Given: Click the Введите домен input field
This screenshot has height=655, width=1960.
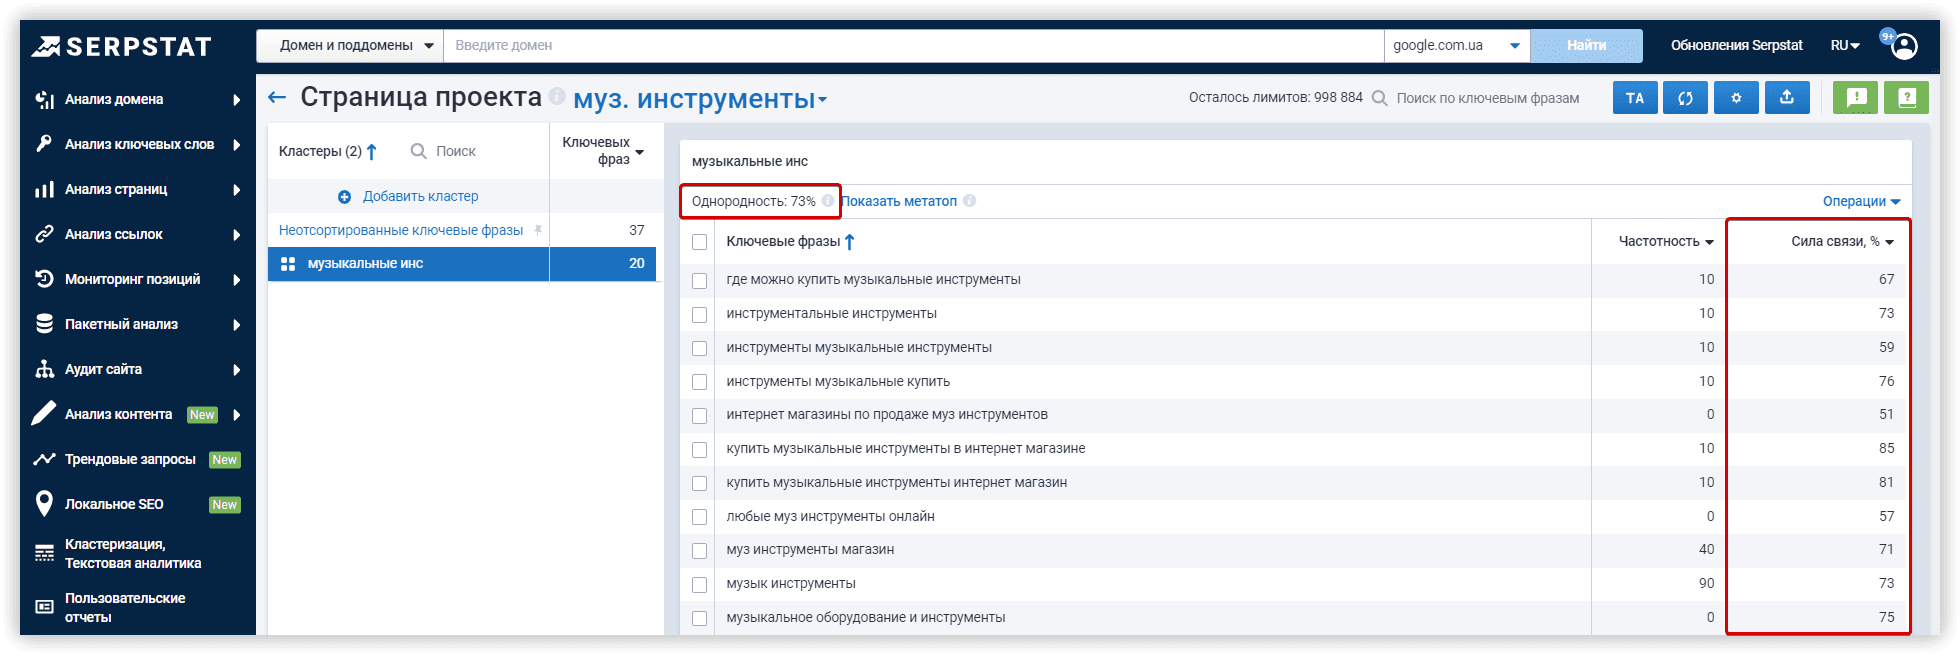Looking at the screenshot, I should point(914,46).
